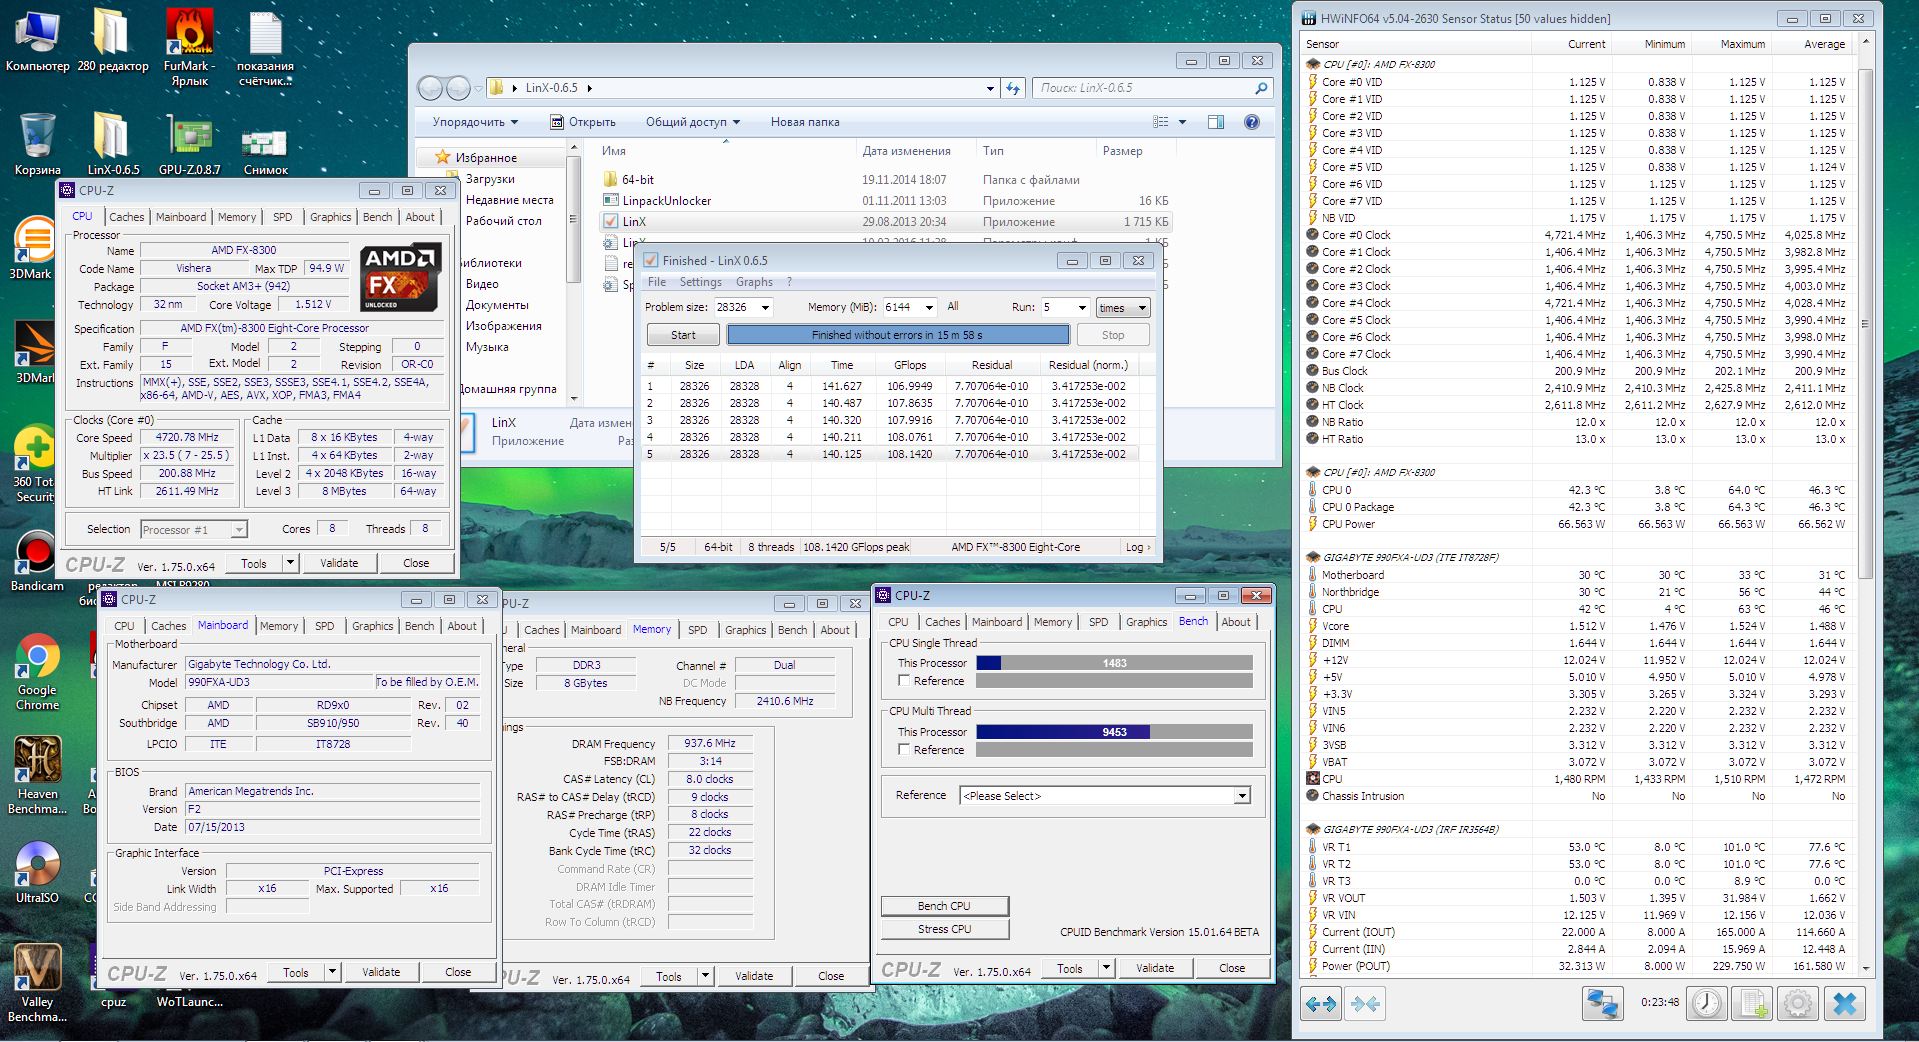This screenshot has height=1042, width=1919.
Task: Reset HWiNFO timer with clock icon
Action: (1706, 1003)
